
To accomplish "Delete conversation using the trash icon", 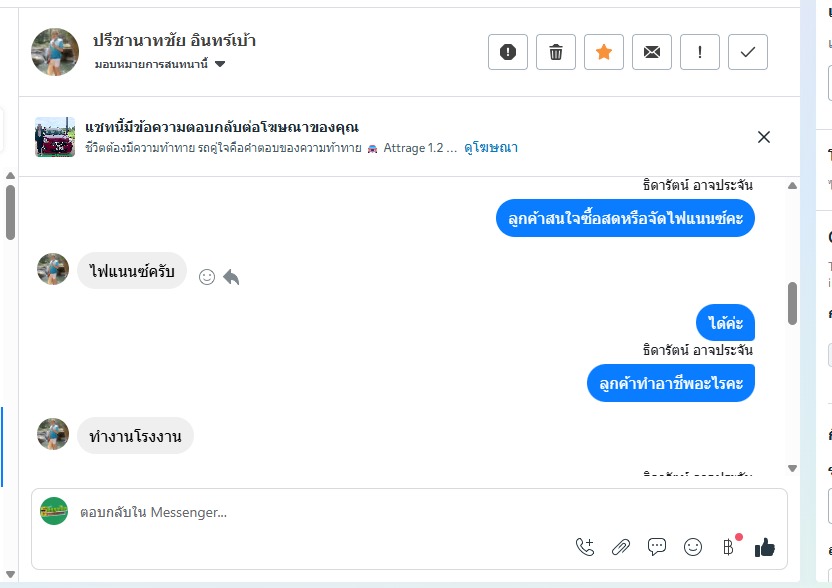I will click(556, 53).
